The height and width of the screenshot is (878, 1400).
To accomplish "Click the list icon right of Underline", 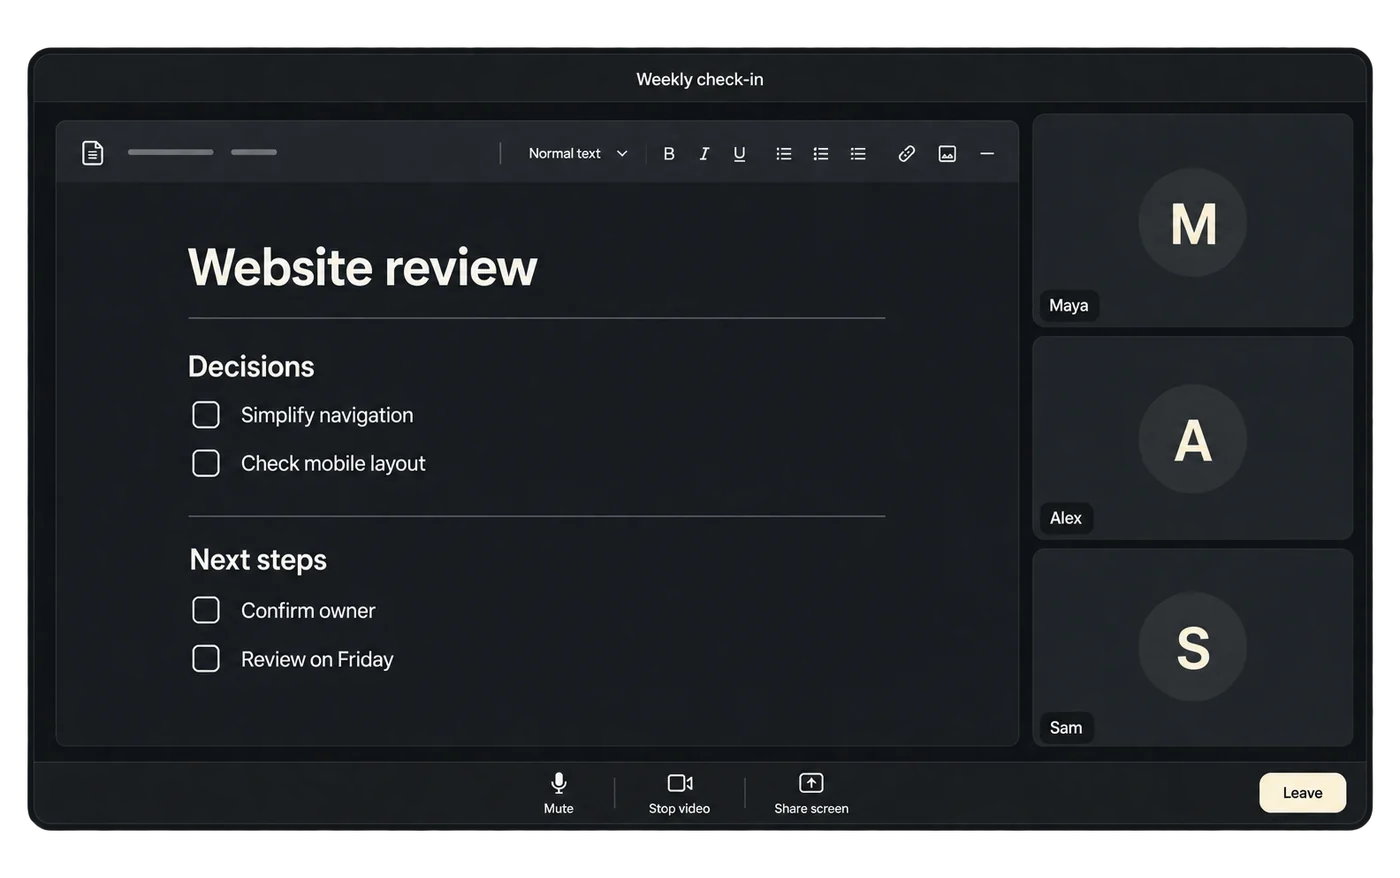I will coord(784,154).
